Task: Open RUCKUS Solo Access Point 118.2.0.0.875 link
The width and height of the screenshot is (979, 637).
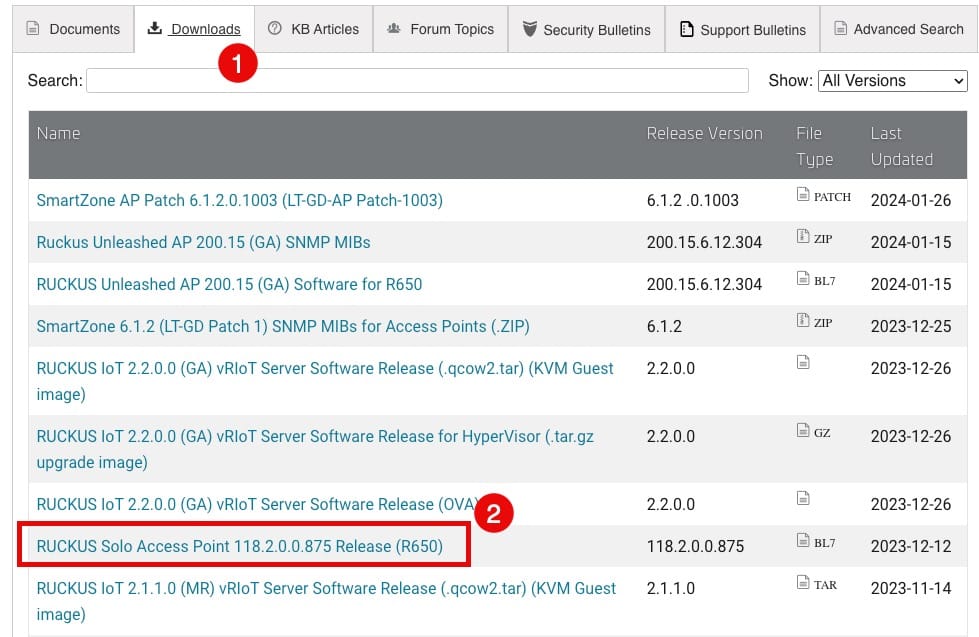Action: pyautogui.click(x=240, y=546)
